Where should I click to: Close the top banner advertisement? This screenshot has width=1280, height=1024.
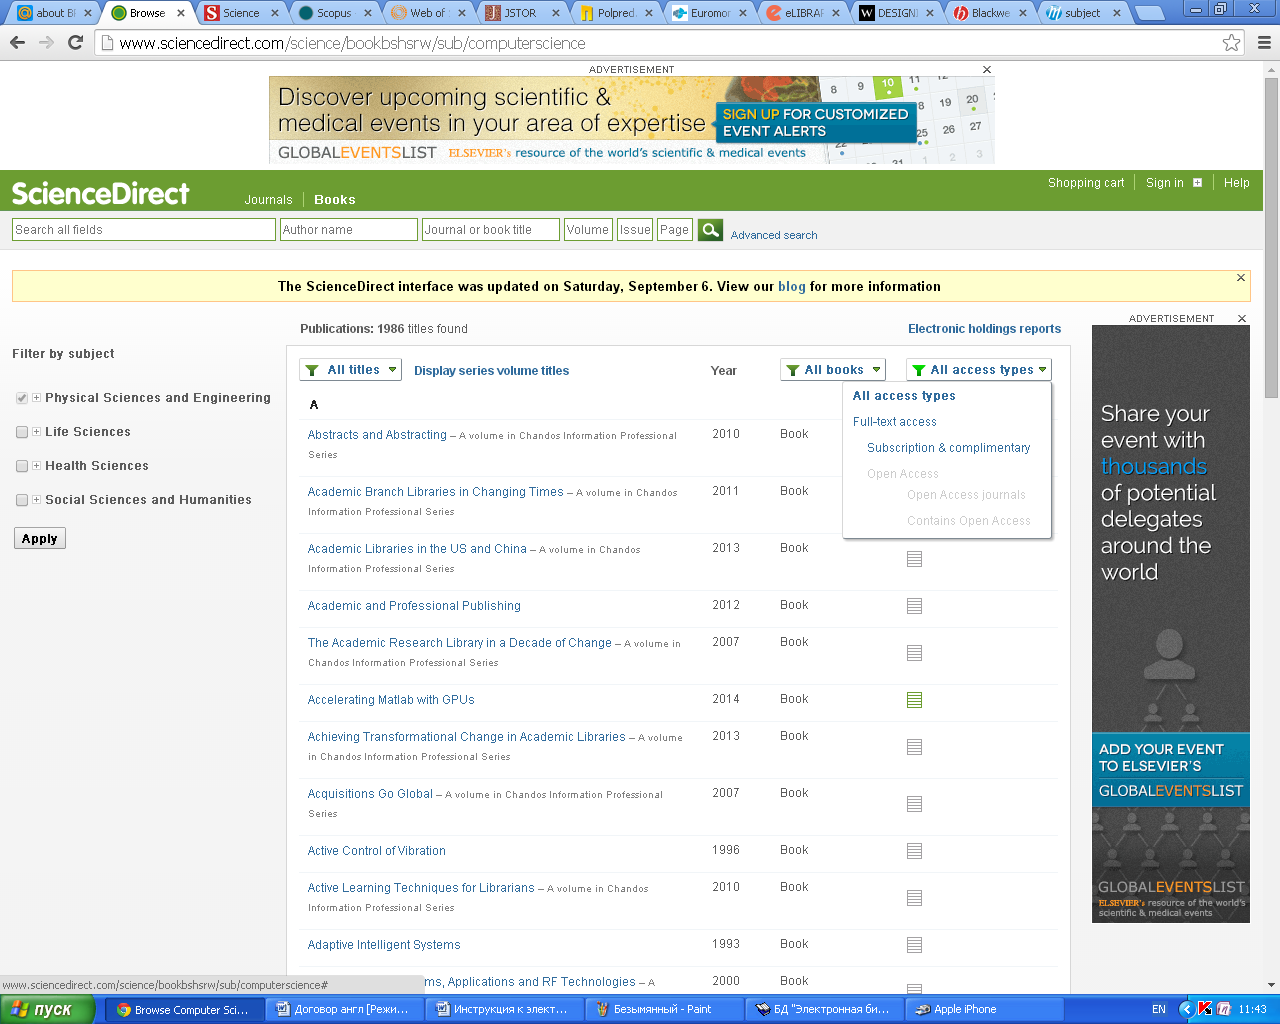pos(987,70)
